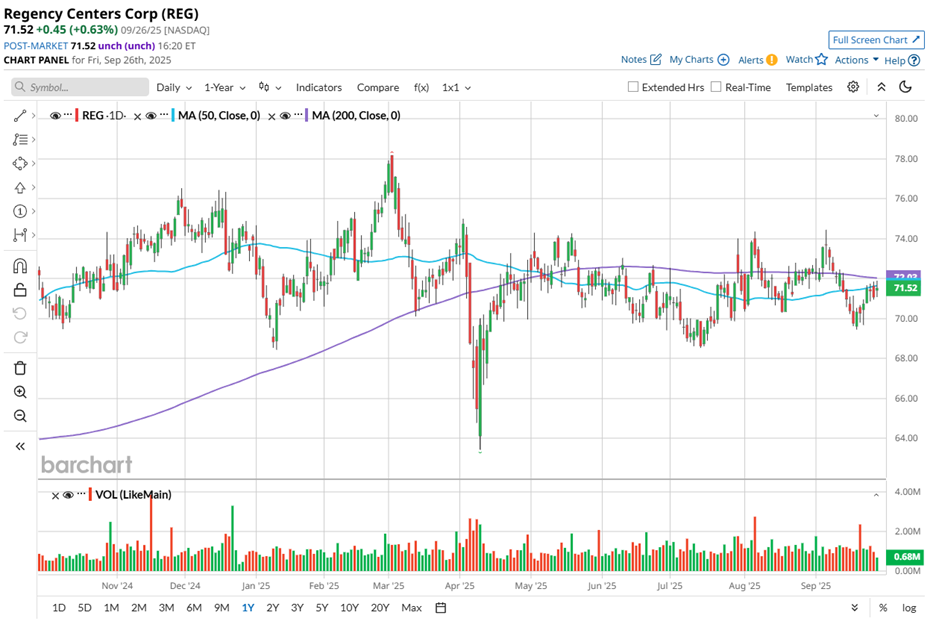Zoom out on the chart
Image resolution: width=936 pixels, height=630 pixels.
pos(20,416)
